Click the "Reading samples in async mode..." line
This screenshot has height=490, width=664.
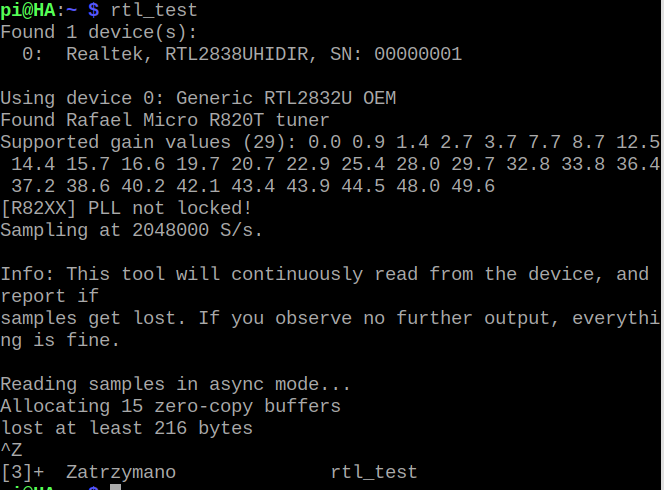point(175,384)
